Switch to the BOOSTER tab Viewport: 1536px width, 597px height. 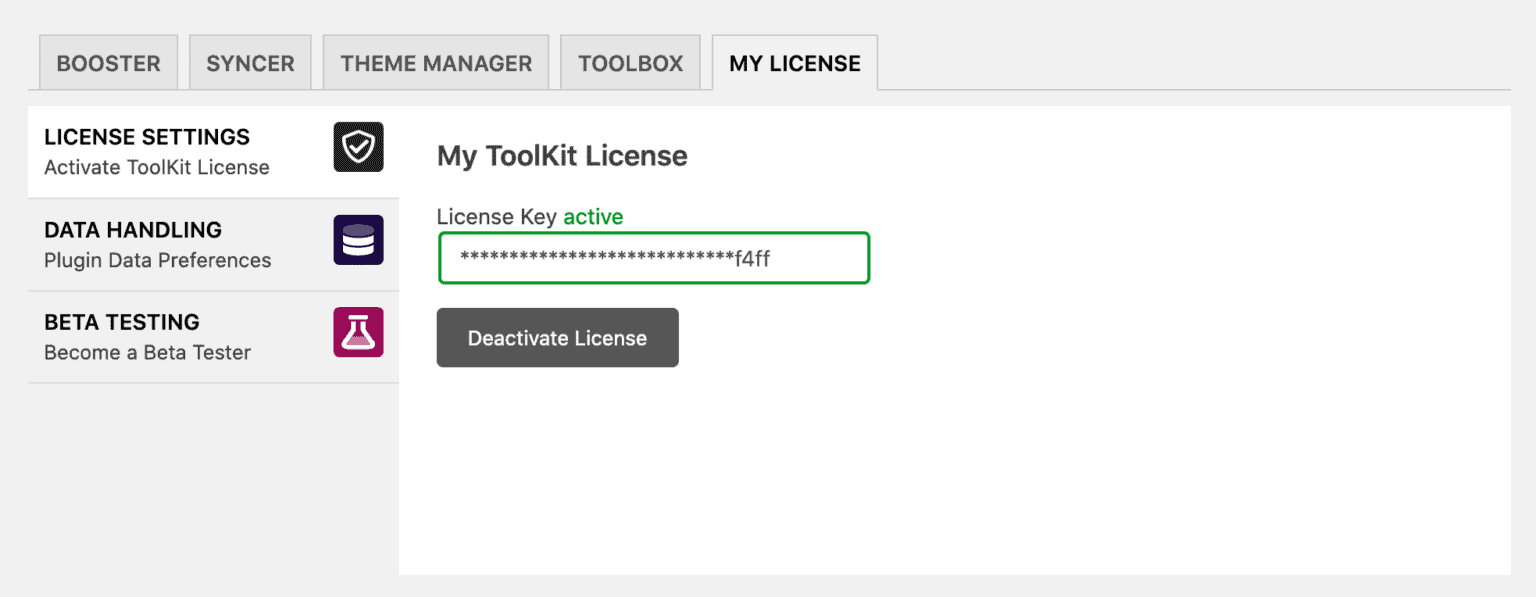(x=107, y=62)
